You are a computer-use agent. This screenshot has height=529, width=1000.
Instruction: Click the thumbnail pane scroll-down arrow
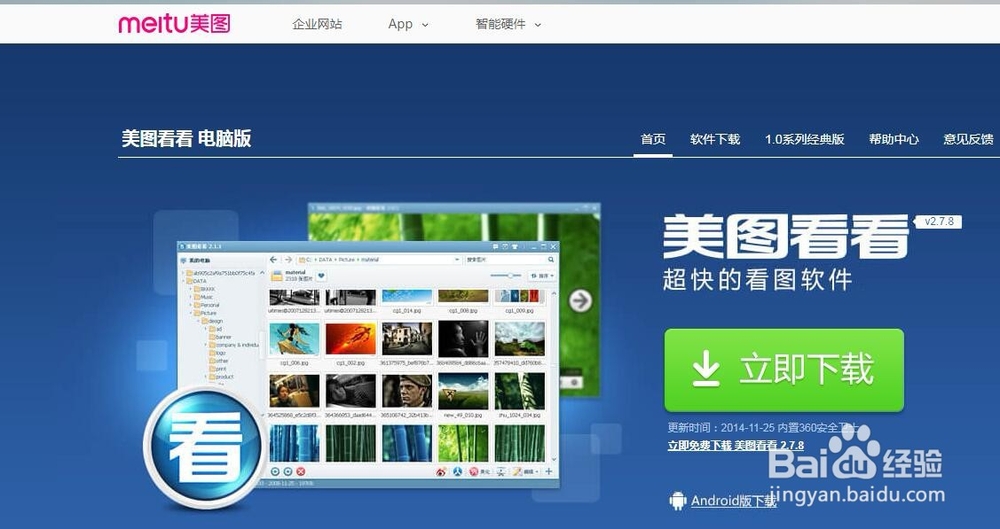[x=554, y=459]
